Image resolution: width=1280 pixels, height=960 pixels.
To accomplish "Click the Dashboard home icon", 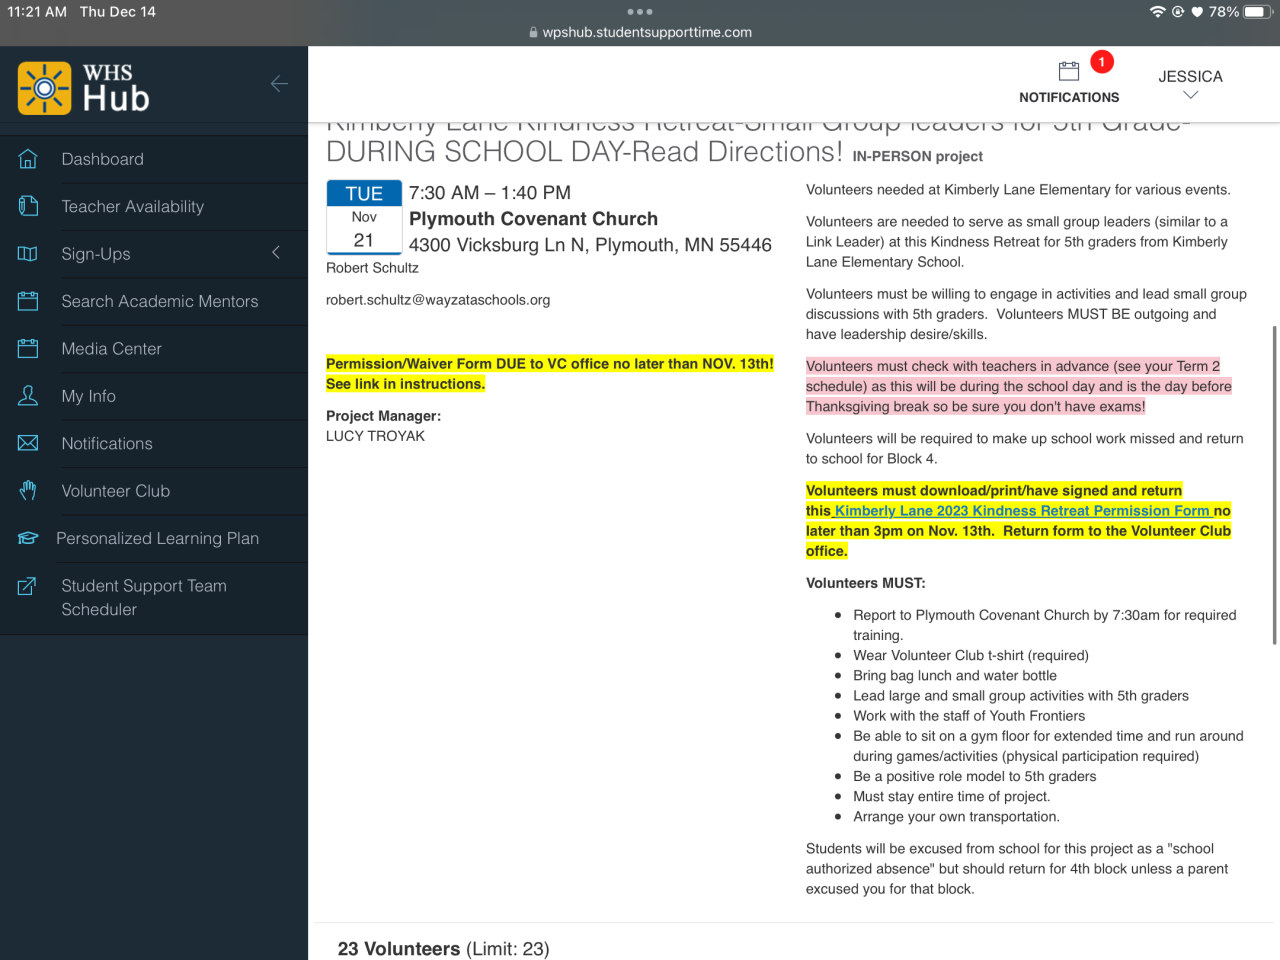I will coord(28,159).
